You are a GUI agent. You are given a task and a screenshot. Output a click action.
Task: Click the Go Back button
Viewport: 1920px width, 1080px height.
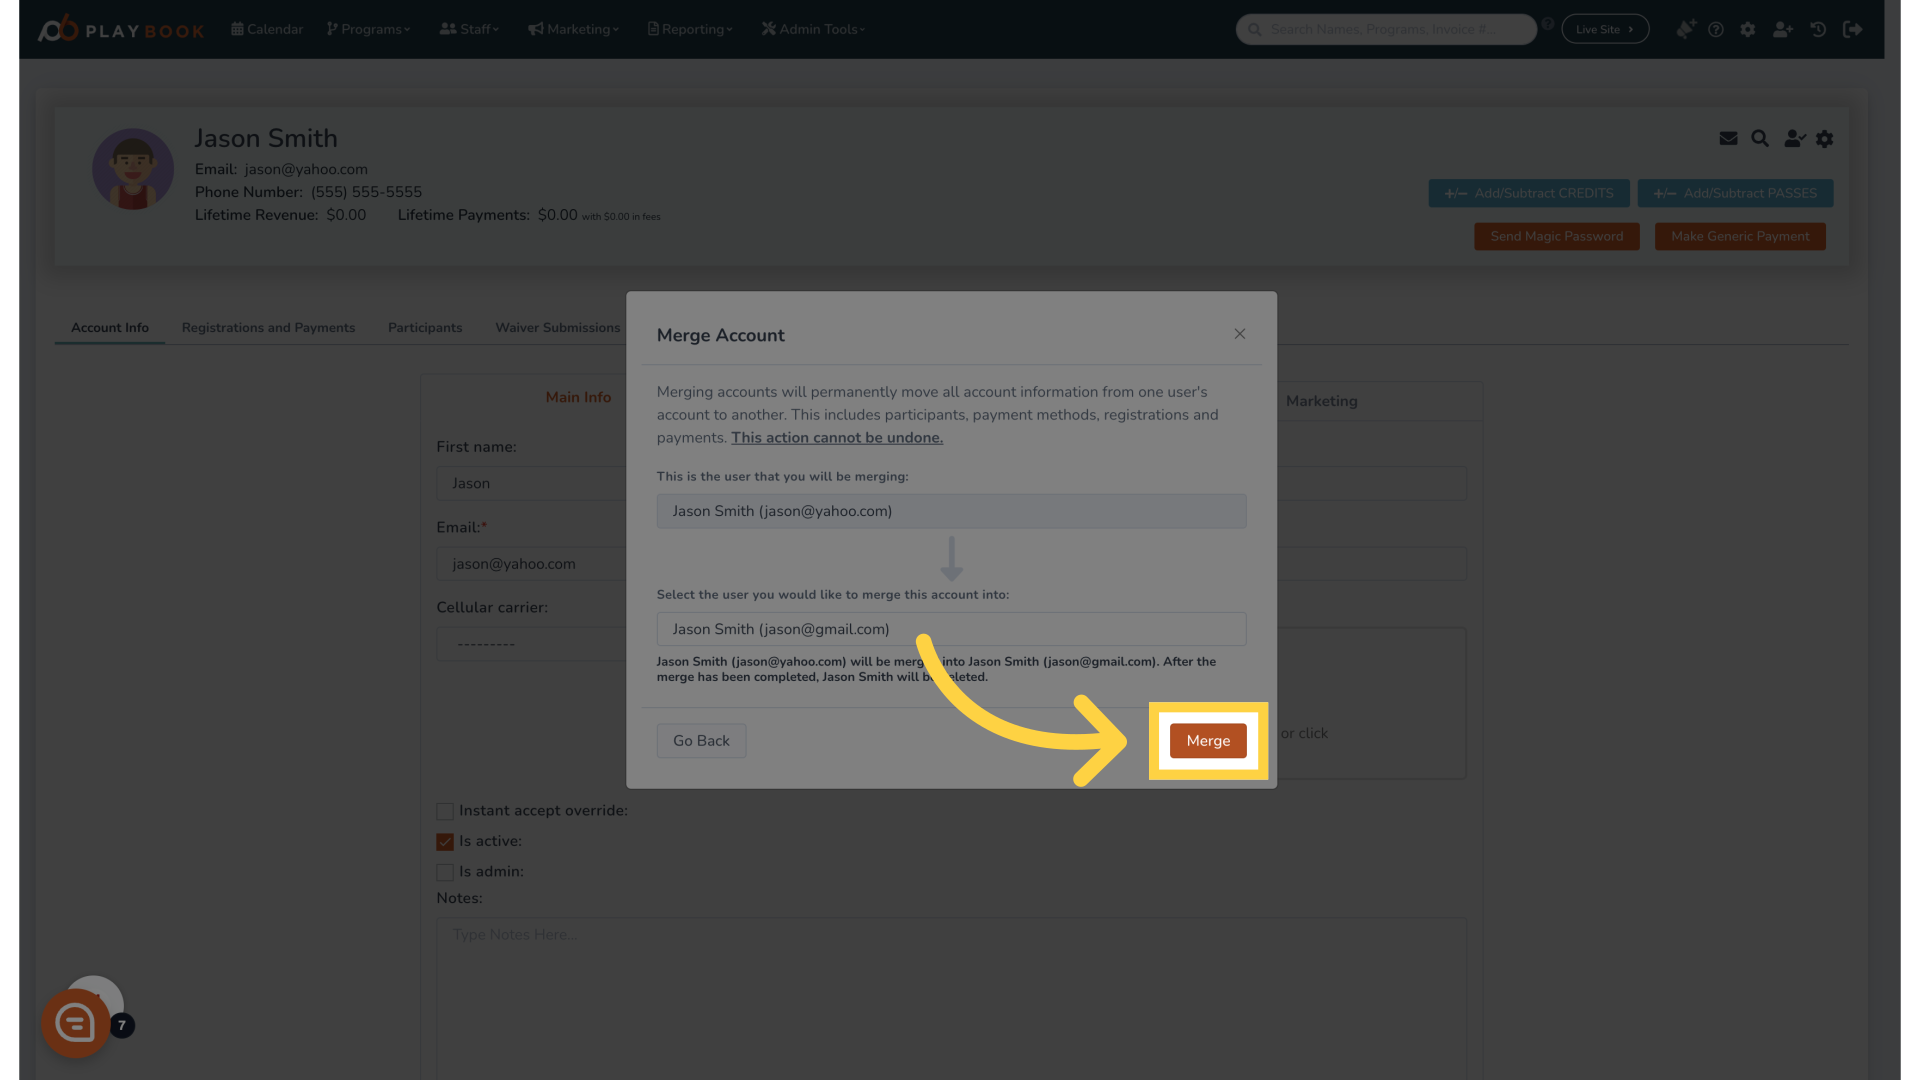[x=700, y=740]
